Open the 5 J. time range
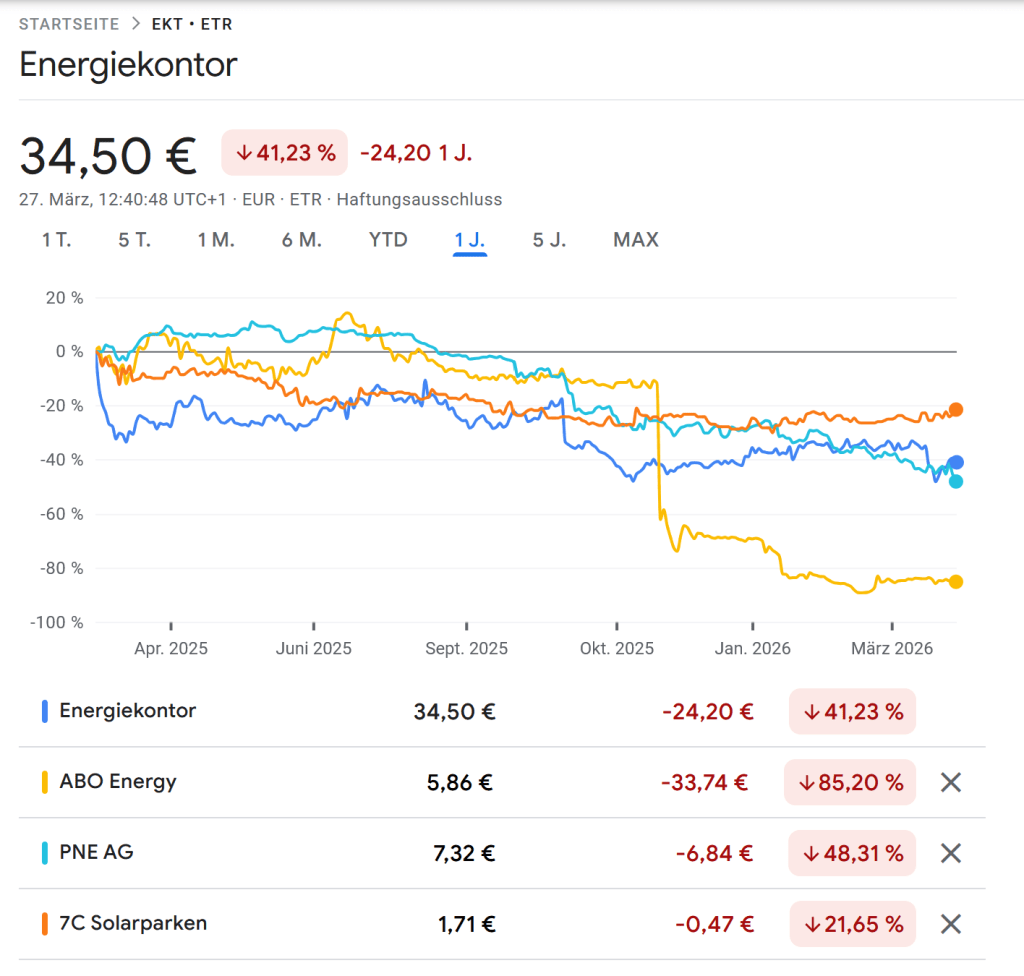This screenshot has height=976, width=1024. pyautogui.click(x=549, y=240)
